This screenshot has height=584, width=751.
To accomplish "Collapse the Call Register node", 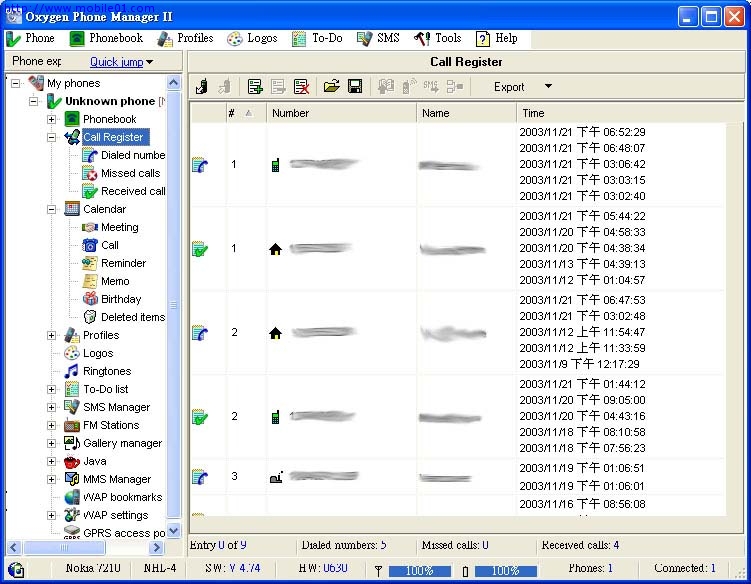I will pos(51,137).
